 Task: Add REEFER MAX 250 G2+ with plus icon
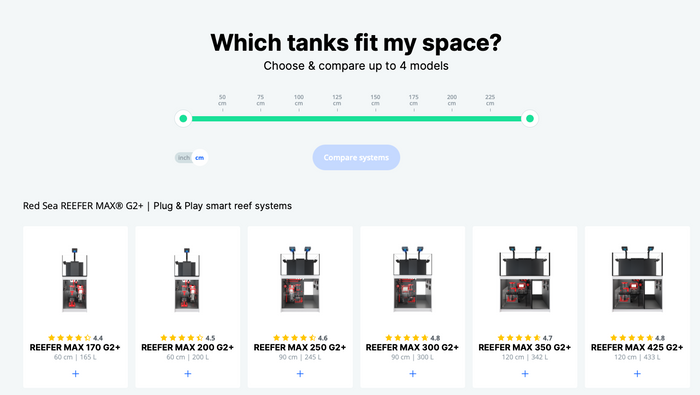[300, 374]
